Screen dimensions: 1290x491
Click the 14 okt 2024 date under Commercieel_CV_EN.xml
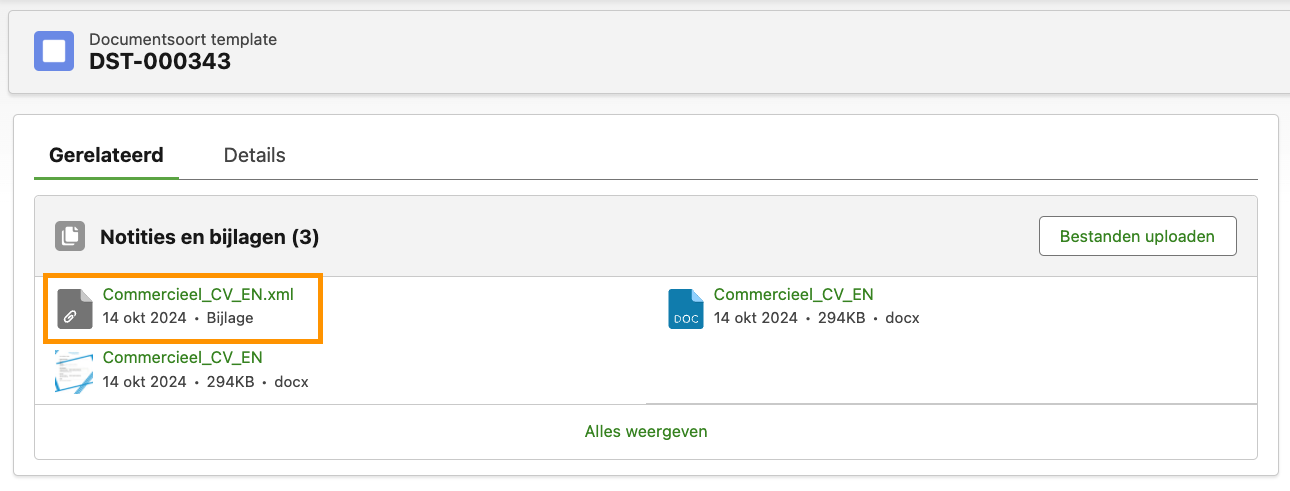pos(144,318)
